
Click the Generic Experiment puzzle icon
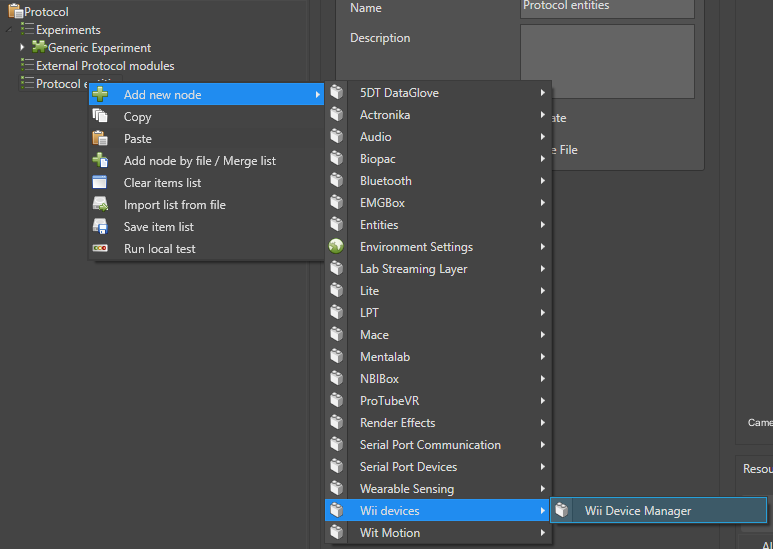point(39,47)
